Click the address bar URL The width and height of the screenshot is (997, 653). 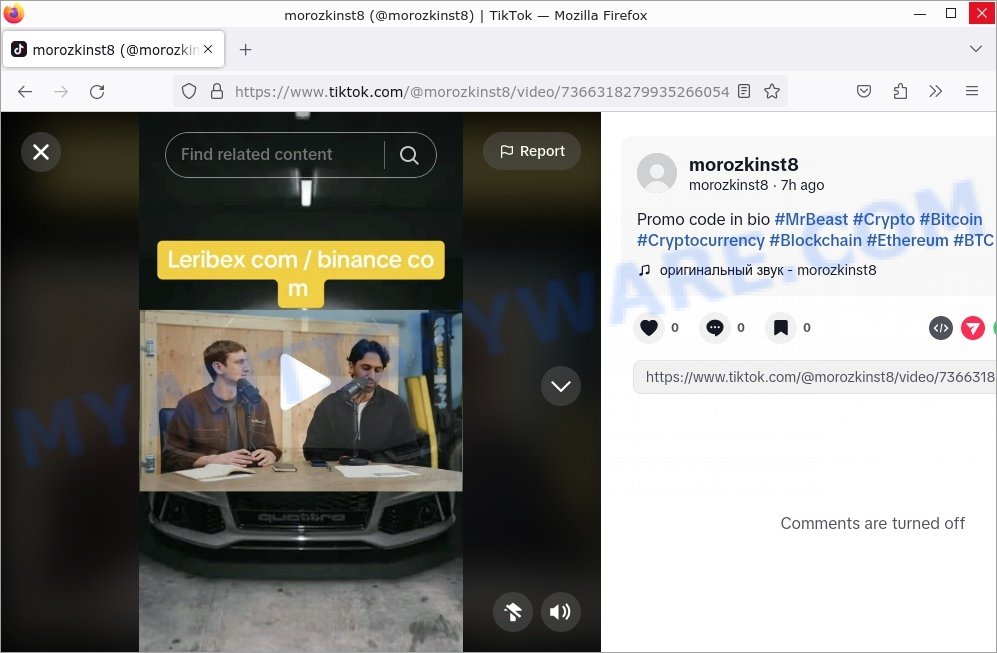pyautogui.click(x=481, y=92)
